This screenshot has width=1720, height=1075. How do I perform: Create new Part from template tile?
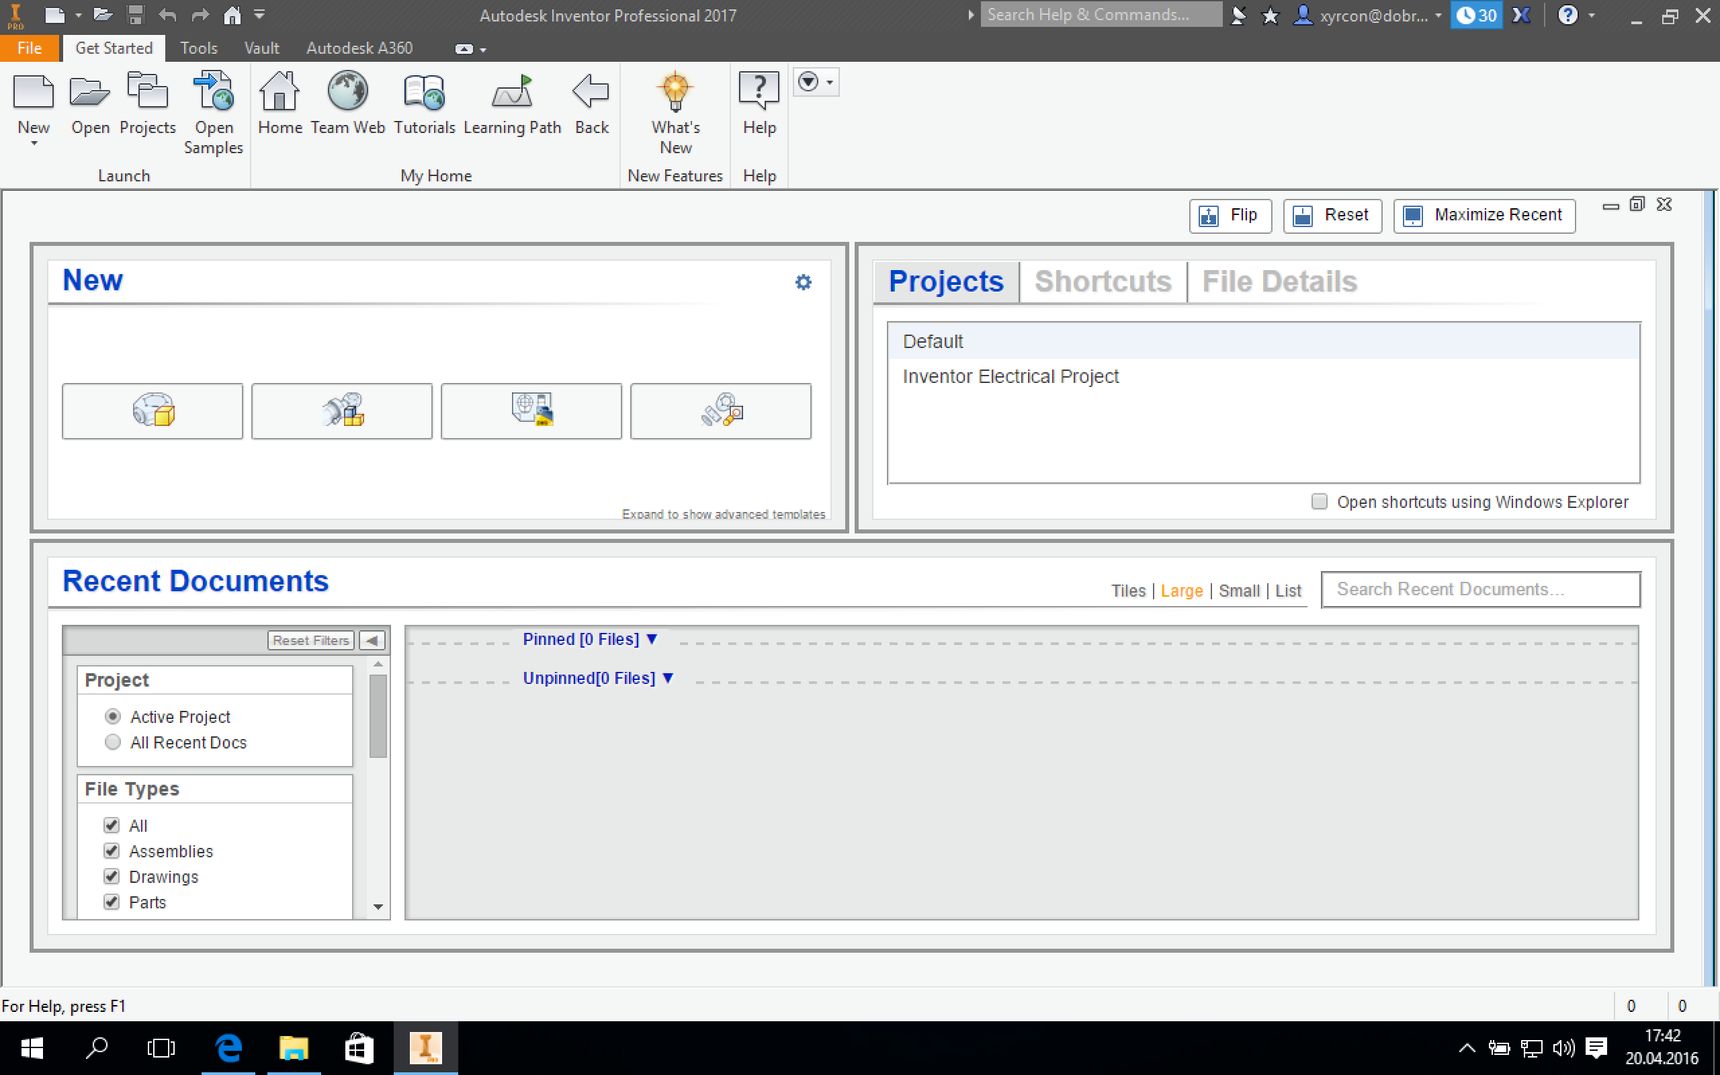point(152,411)
